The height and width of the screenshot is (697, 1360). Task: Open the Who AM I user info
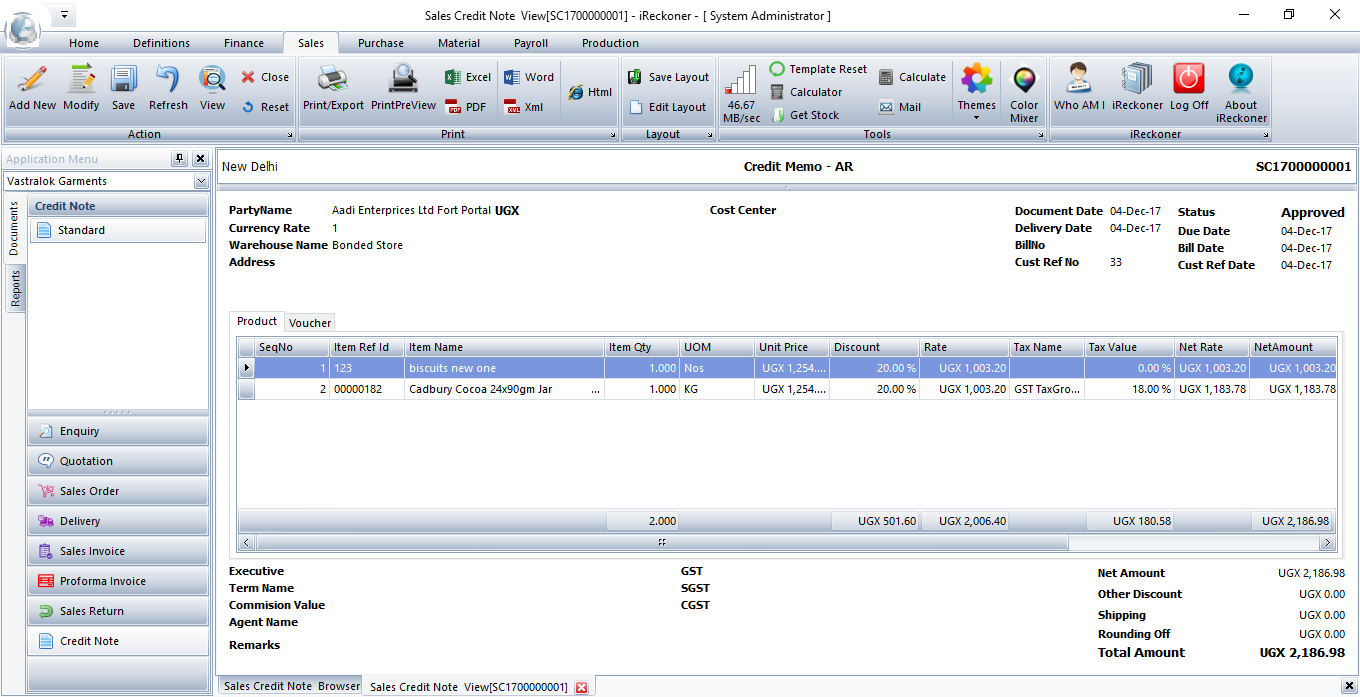tap(1079, 80)
